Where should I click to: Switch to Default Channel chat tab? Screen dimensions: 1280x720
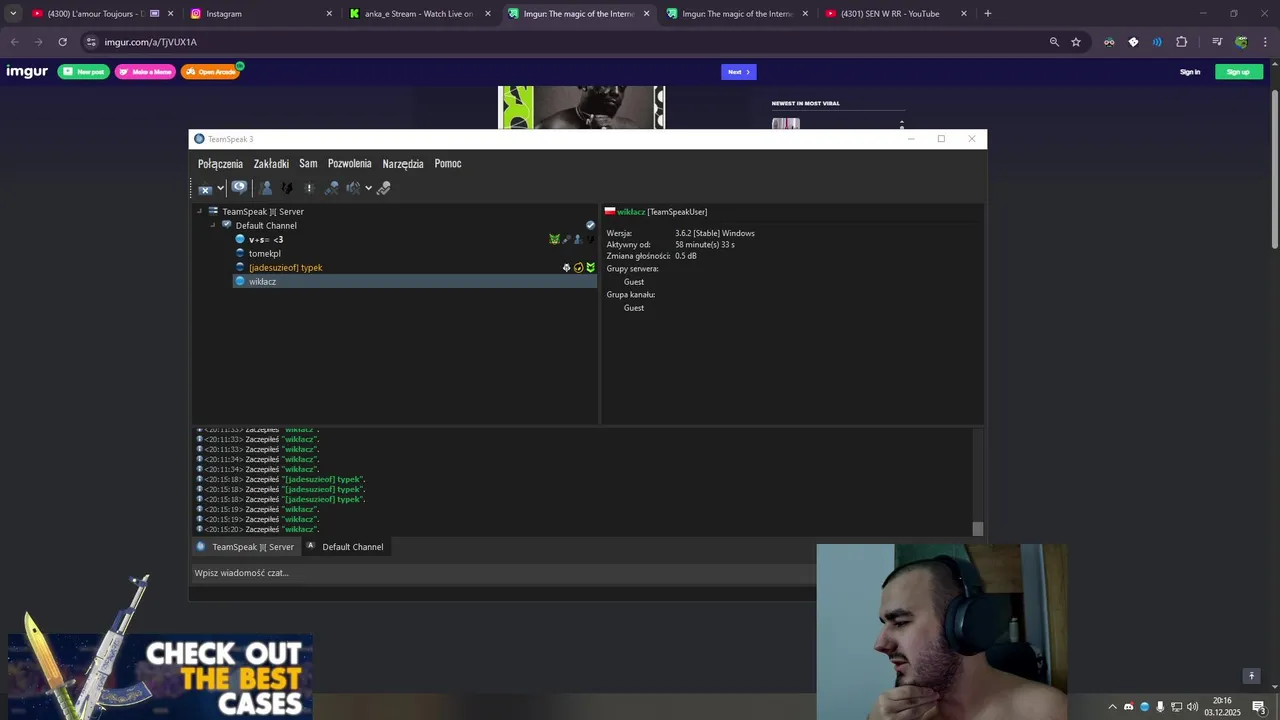tap(345, 547)
